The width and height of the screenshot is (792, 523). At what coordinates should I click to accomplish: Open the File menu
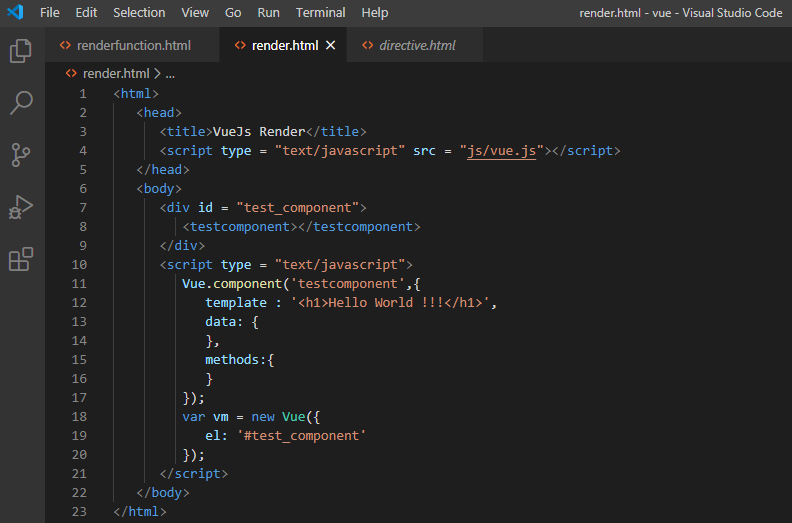pyautogui.click(x=50, y=13)
